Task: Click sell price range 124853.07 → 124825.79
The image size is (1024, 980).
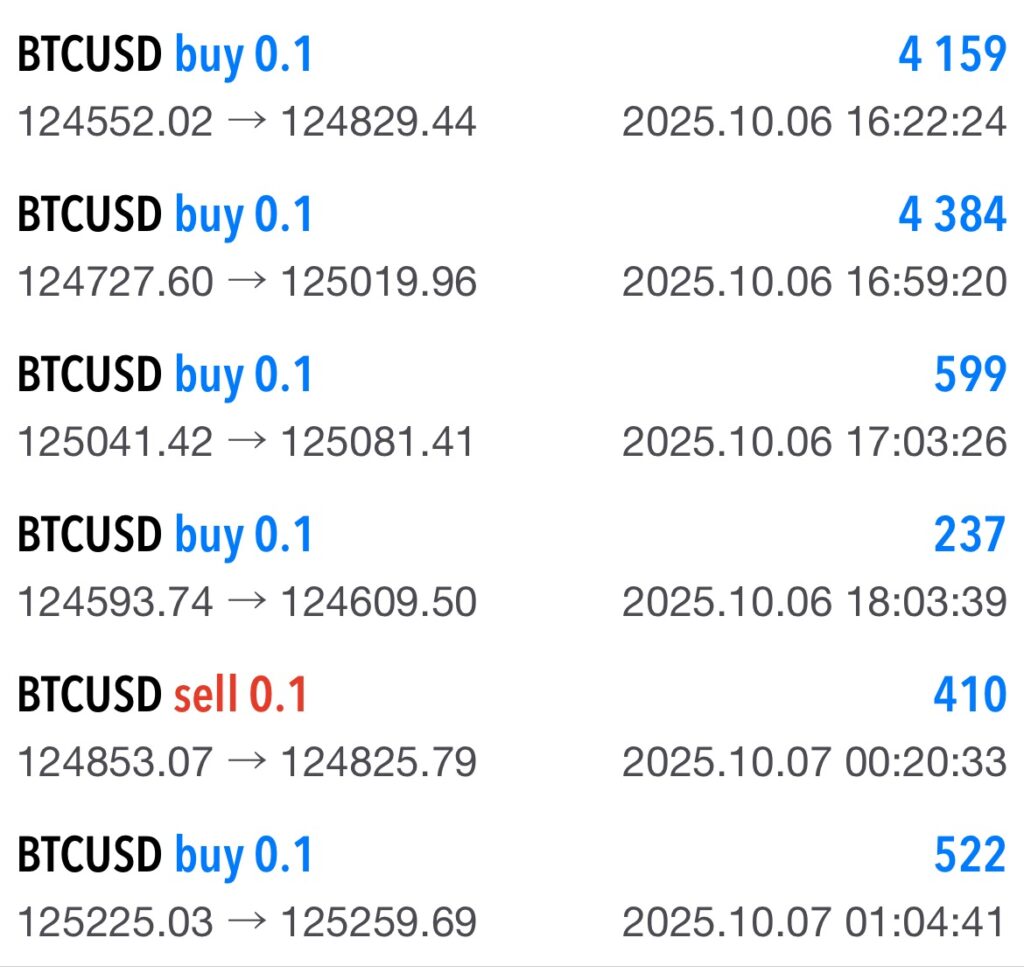Action: (247, 762)
